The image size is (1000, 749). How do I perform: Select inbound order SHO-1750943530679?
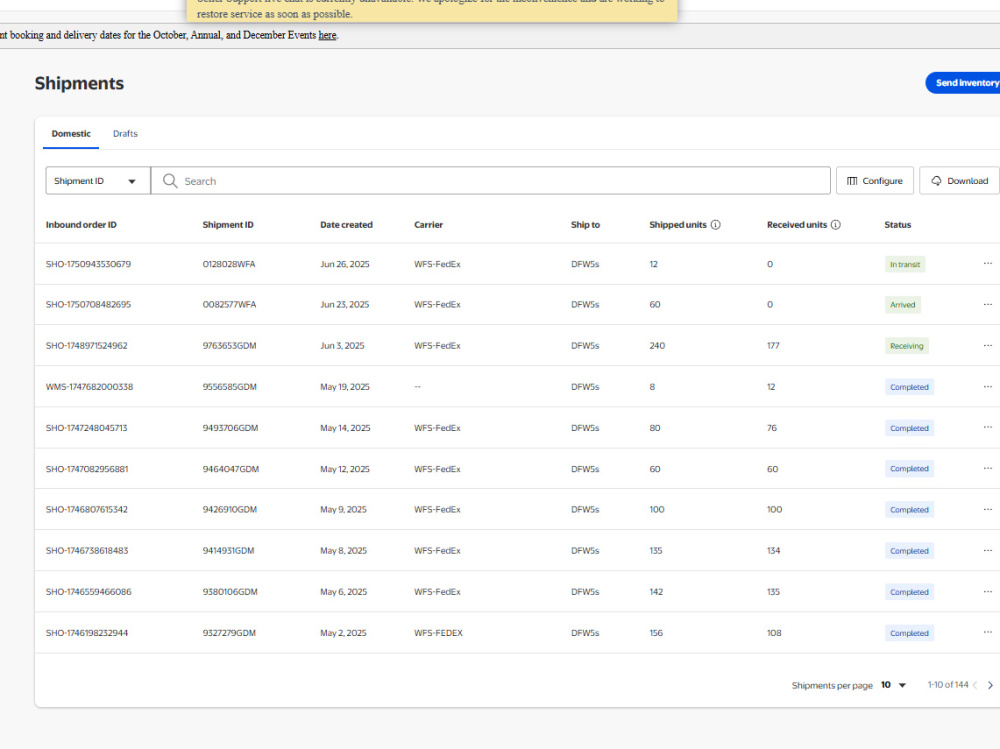(88, 263)
